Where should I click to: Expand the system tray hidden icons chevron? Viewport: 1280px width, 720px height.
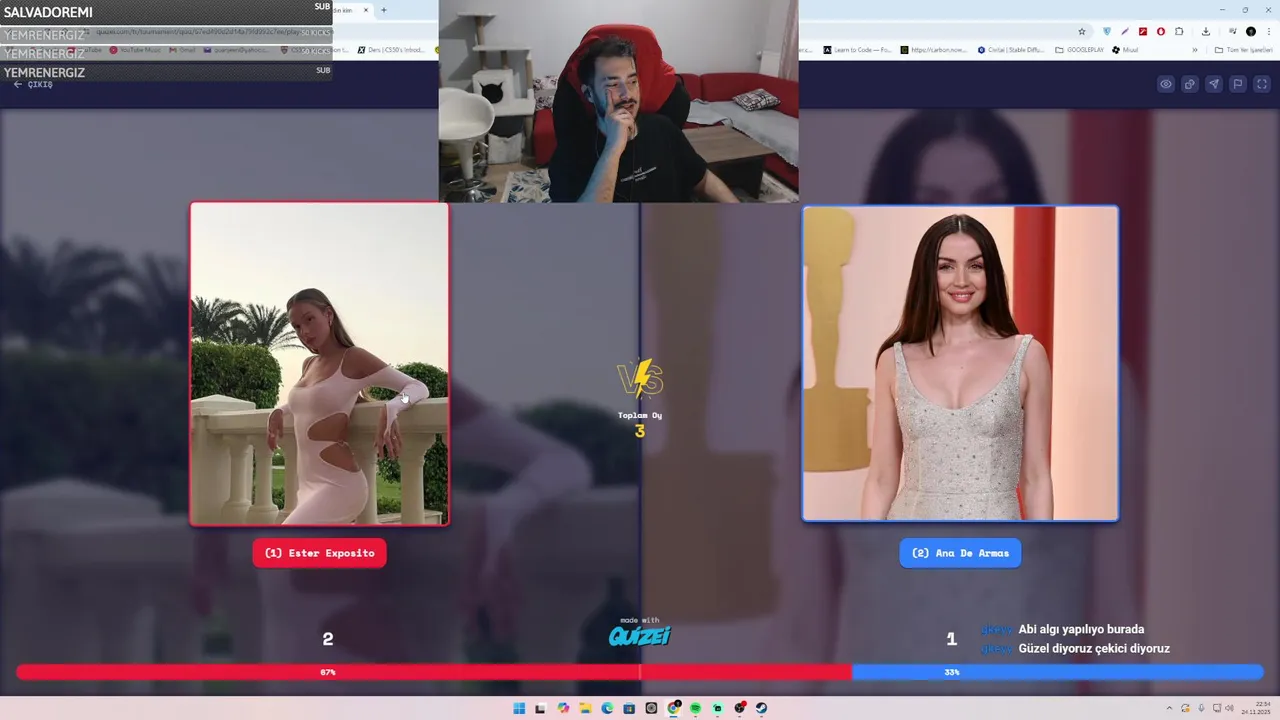point(1169,708)
